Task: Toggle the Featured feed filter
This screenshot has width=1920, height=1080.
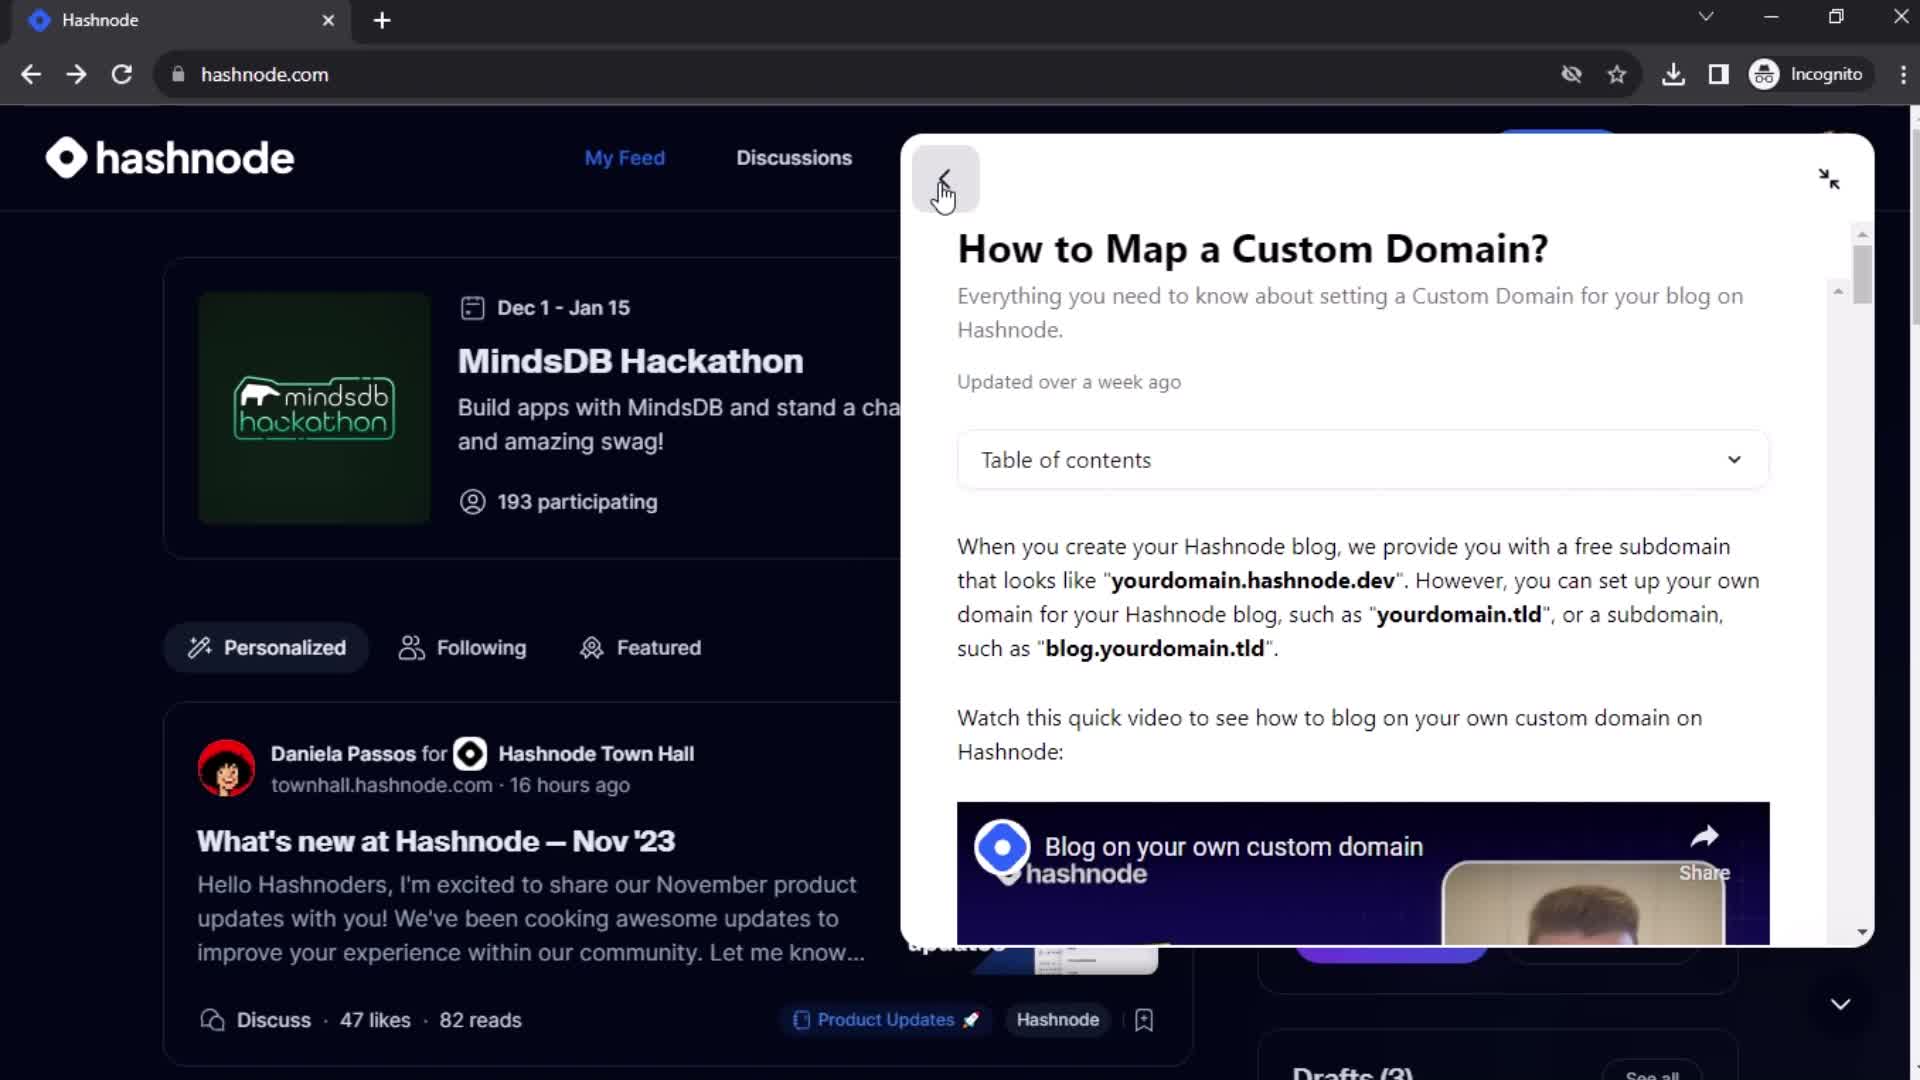Action: pos(641,647)
